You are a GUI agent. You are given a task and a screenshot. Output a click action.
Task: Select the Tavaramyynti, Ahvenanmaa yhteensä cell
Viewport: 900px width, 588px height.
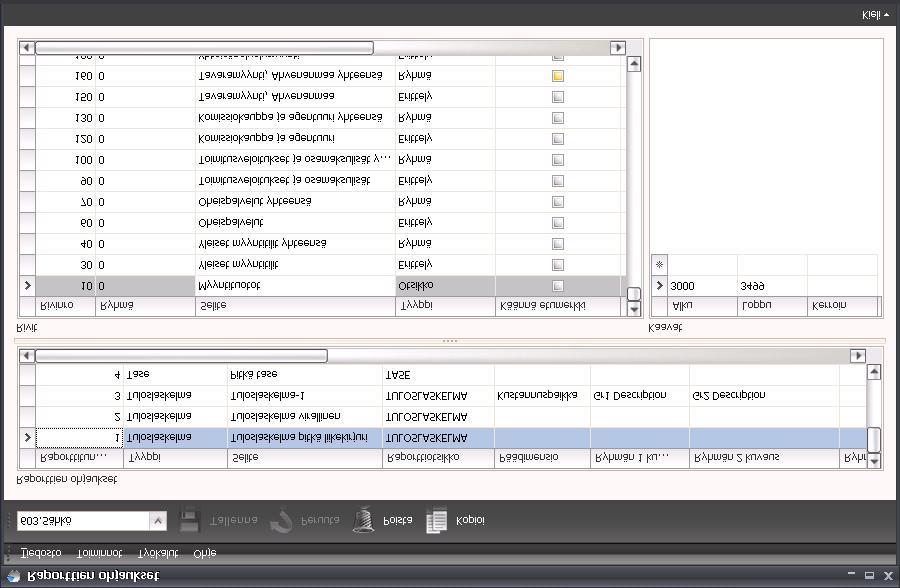(295, 76)
